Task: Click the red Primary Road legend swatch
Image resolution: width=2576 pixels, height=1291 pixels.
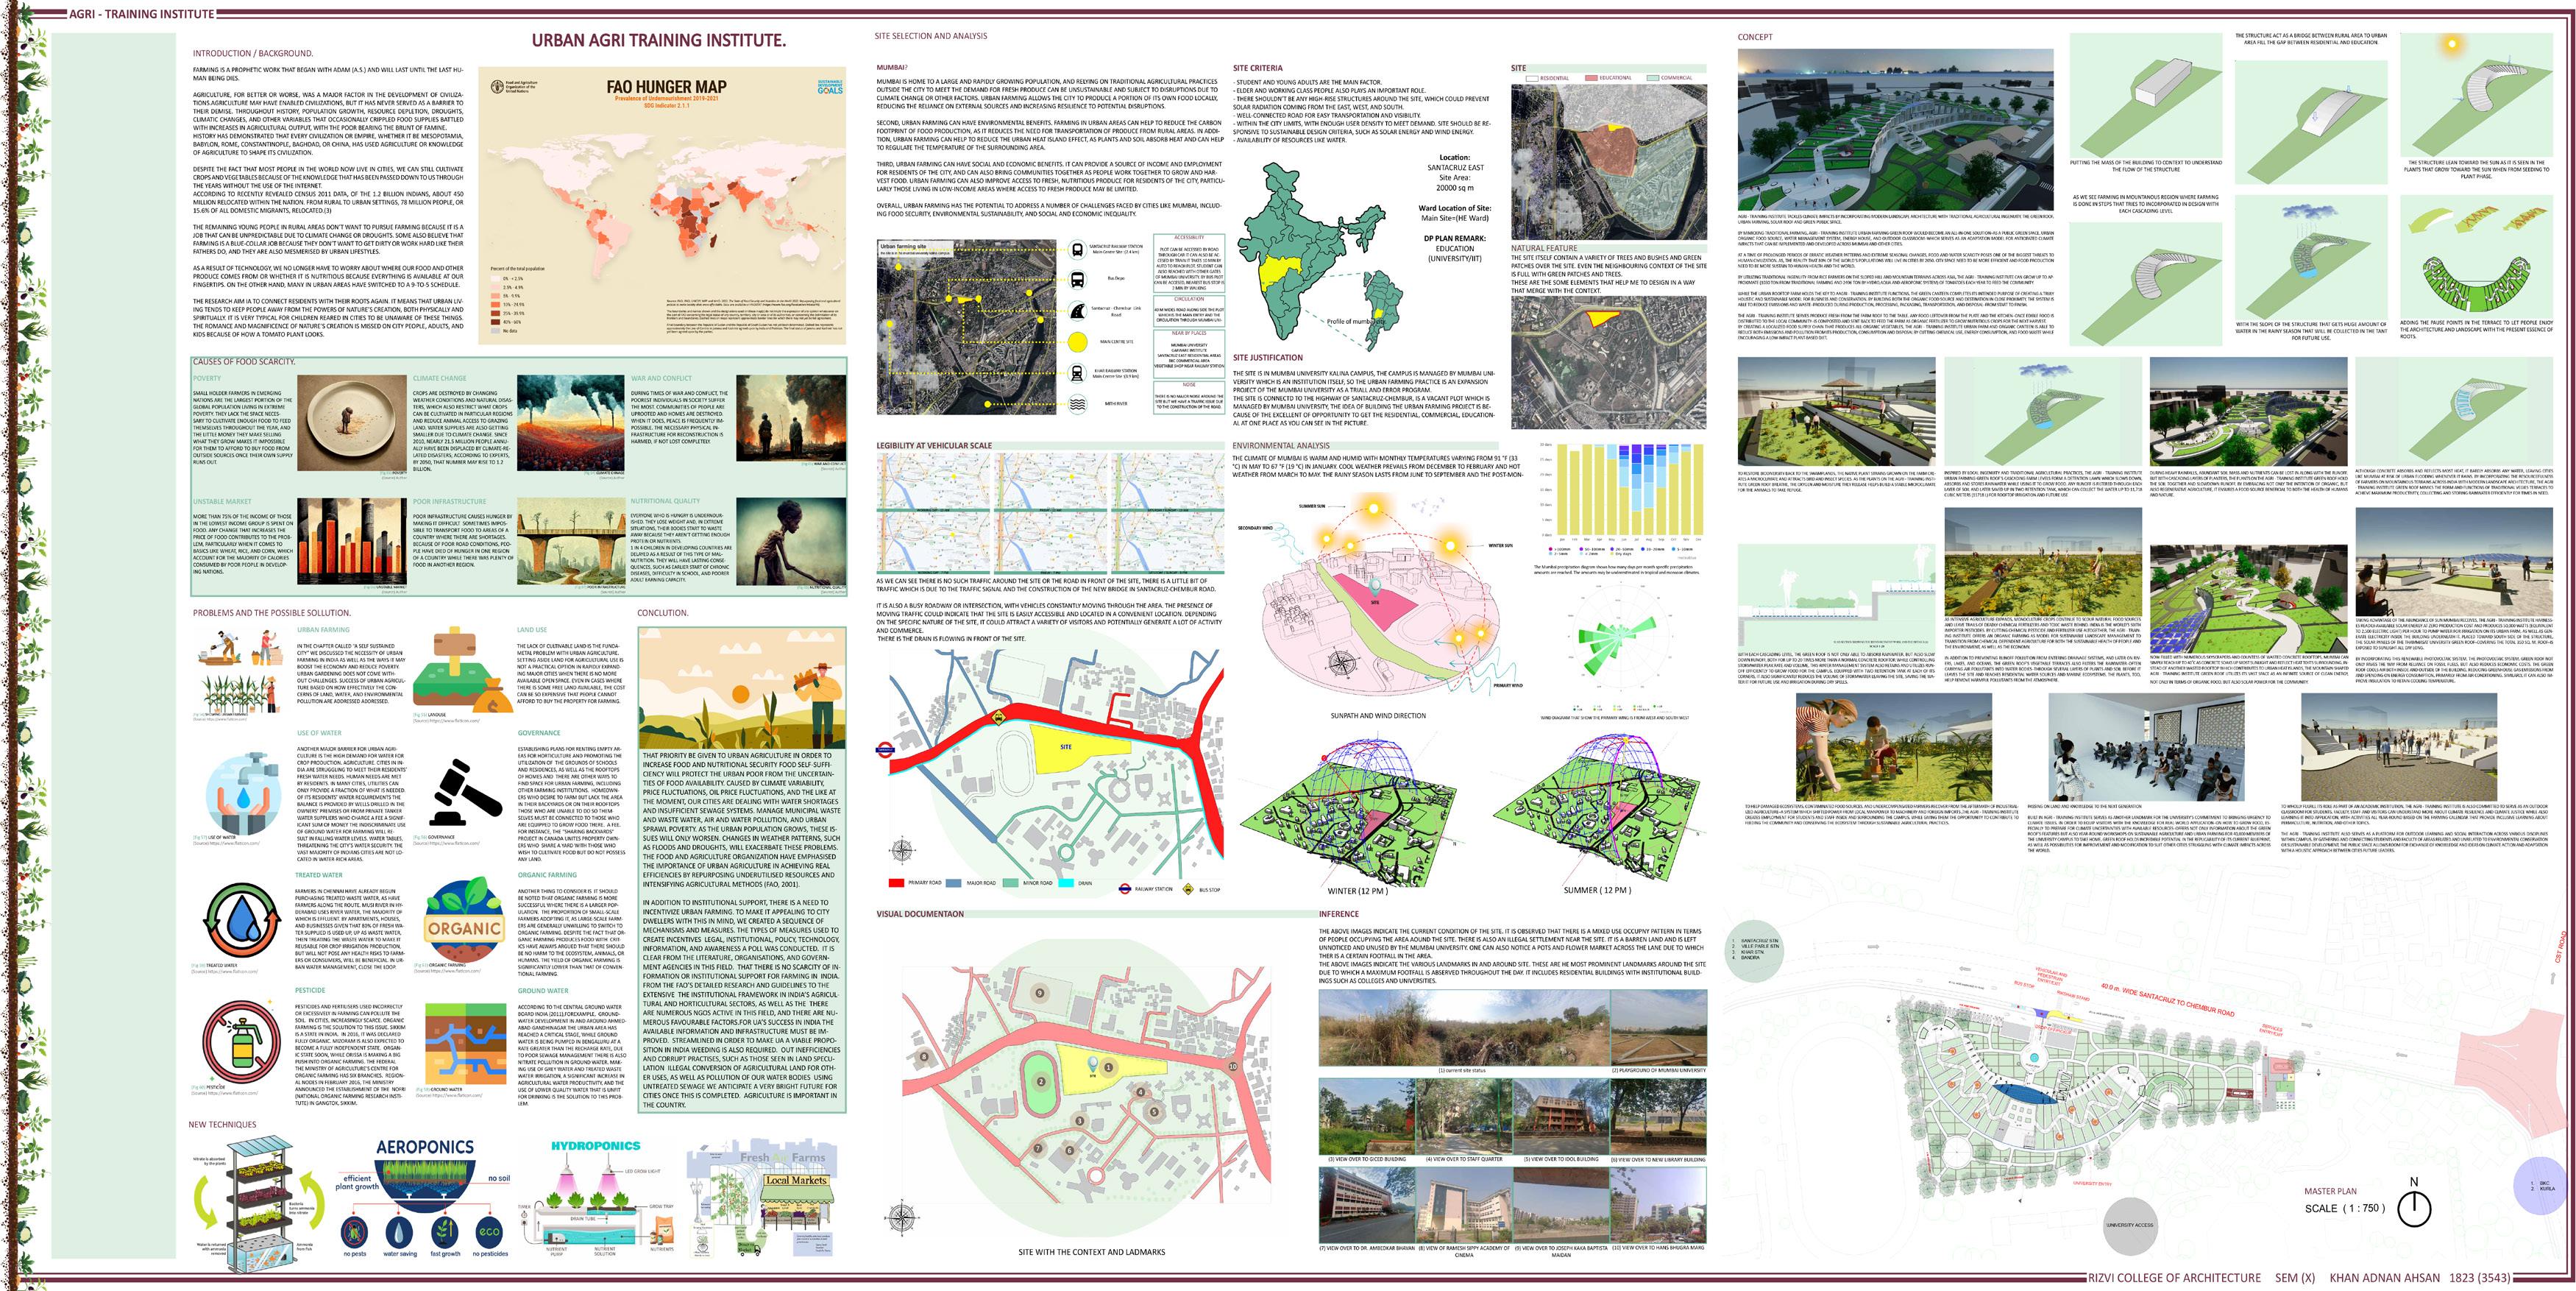Action: [896, 883]
